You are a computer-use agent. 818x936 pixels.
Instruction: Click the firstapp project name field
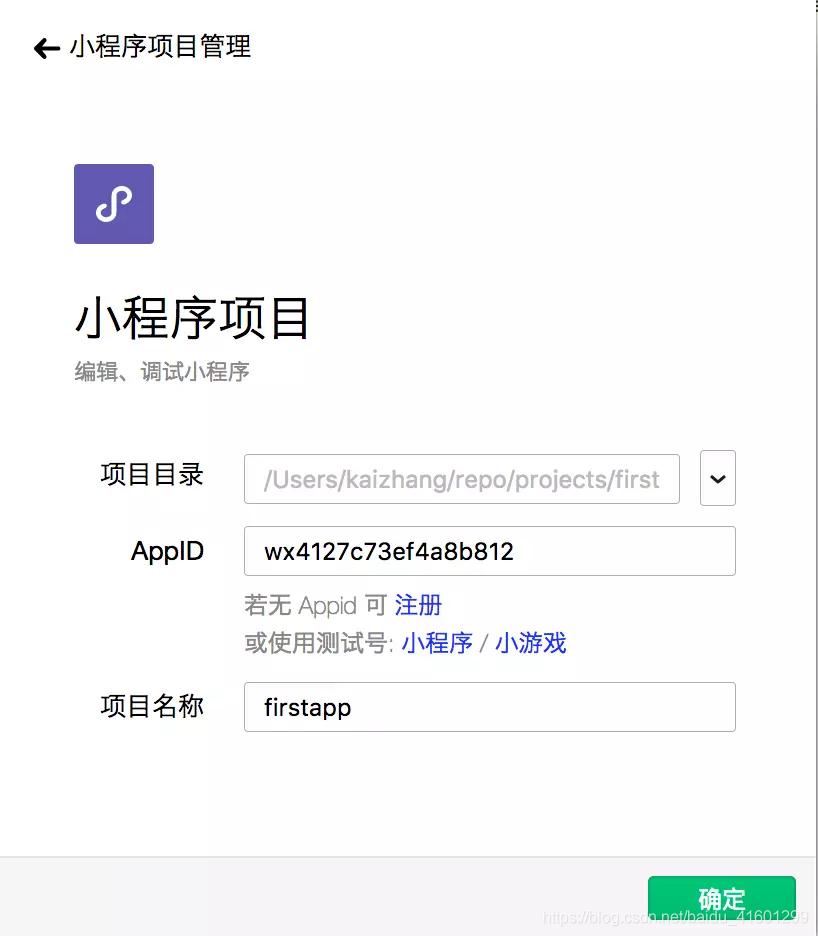[489, 707]
